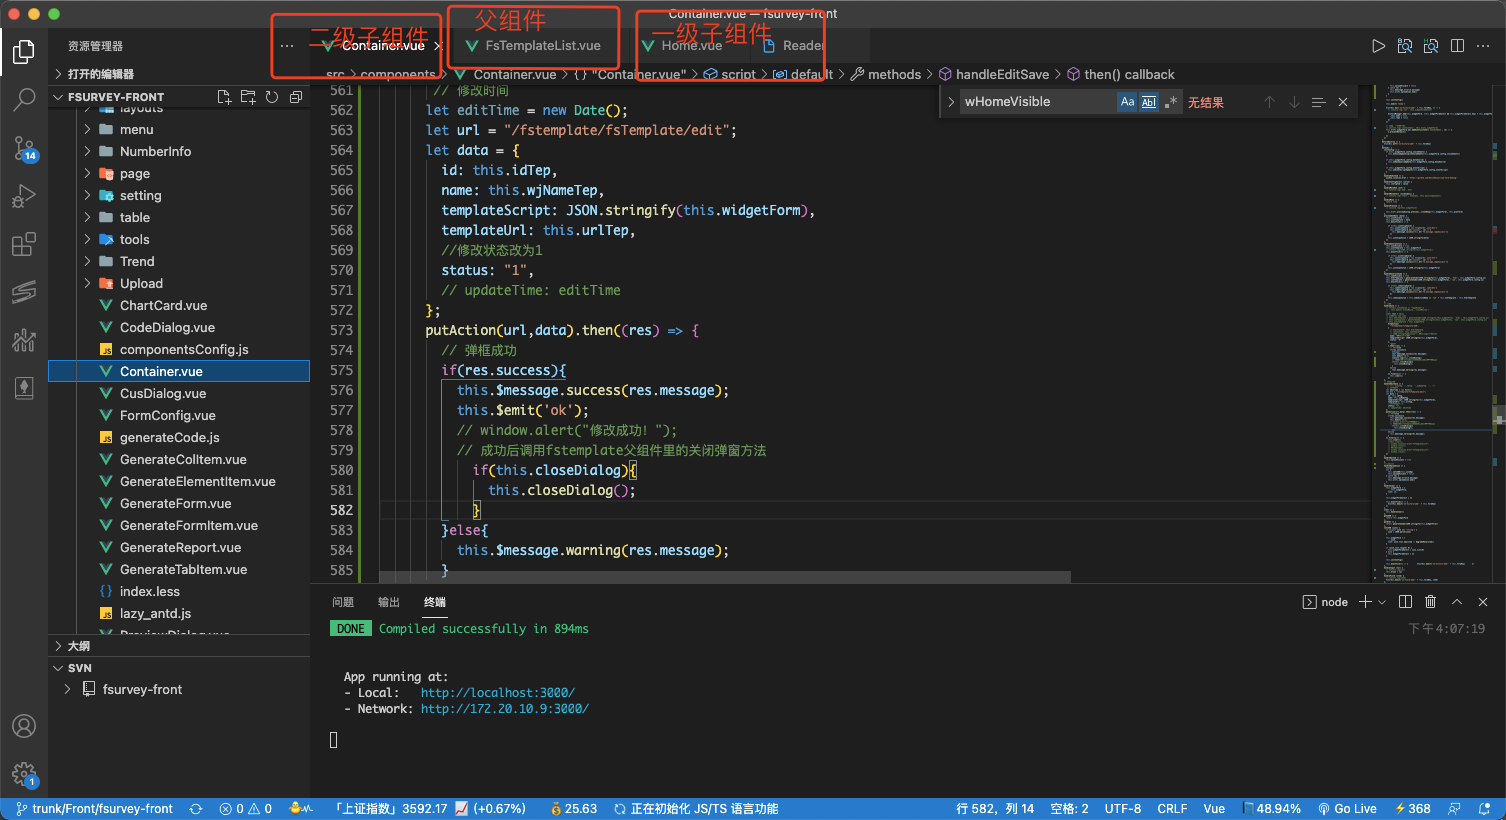Switch to the FsTemplateList.vue tab
The height and width of the screenshot is (820, 1506).
[542, 46]
